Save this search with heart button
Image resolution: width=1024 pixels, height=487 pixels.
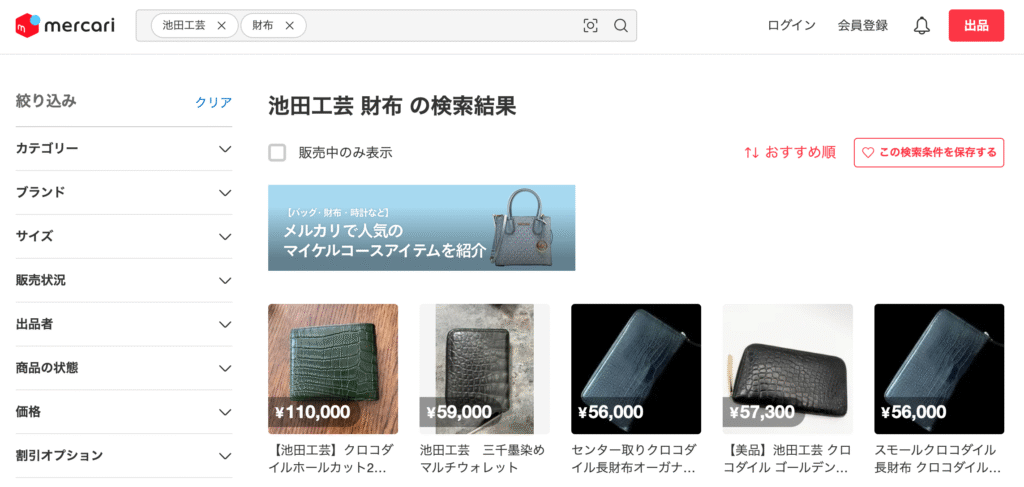[929, 153]
